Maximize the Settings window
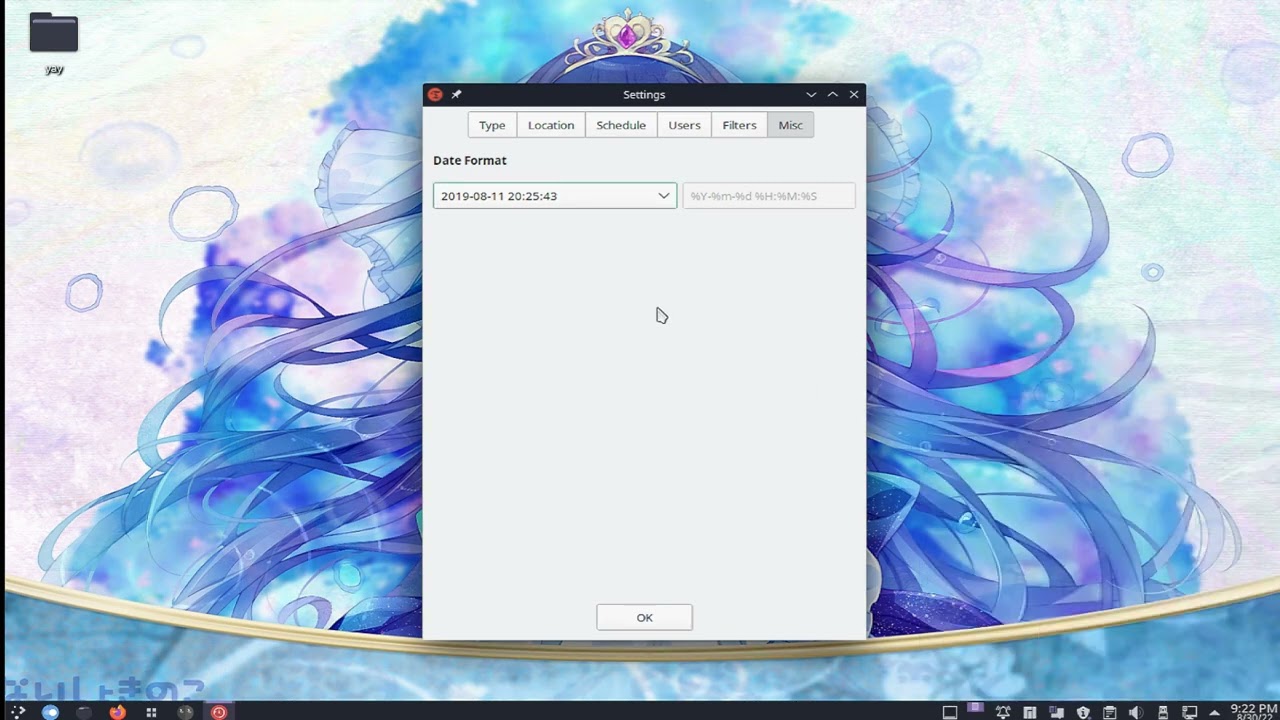 832,94
